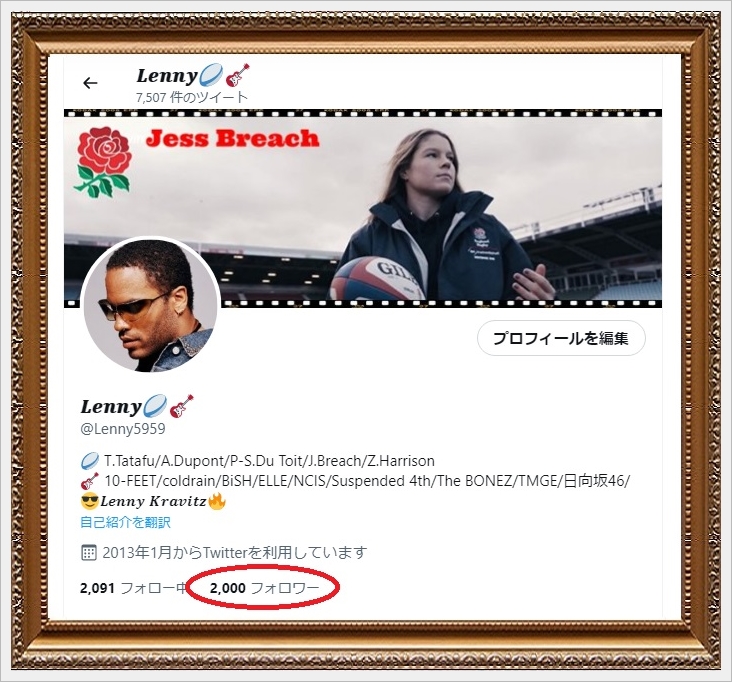
Task: Click the fire emoji after Lenny Kravitz
Action: coord(217,501)
